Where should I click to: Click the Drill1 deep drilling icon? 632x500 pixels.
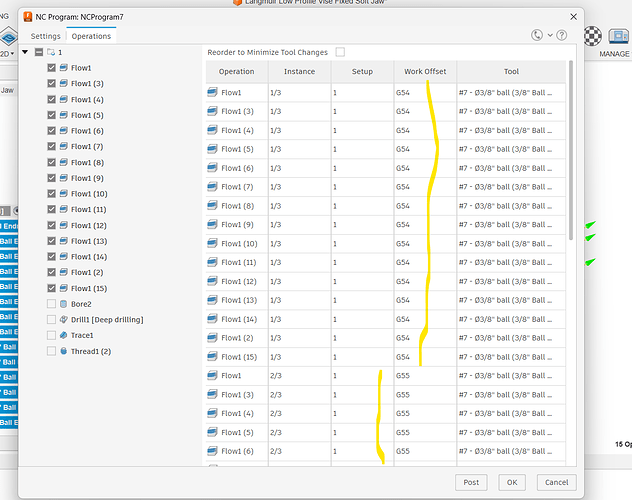[64, 319]
